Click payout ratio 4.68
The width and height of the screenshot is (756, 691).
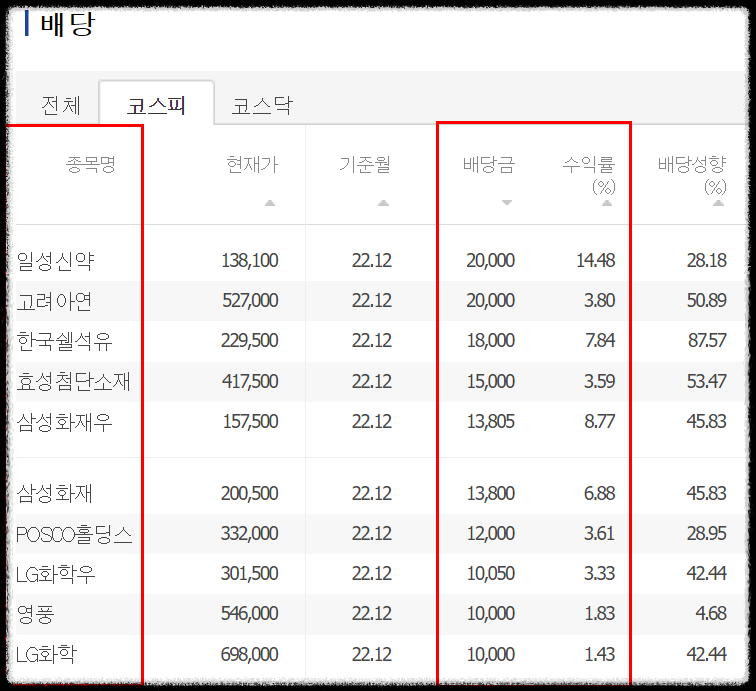[711, 614]
